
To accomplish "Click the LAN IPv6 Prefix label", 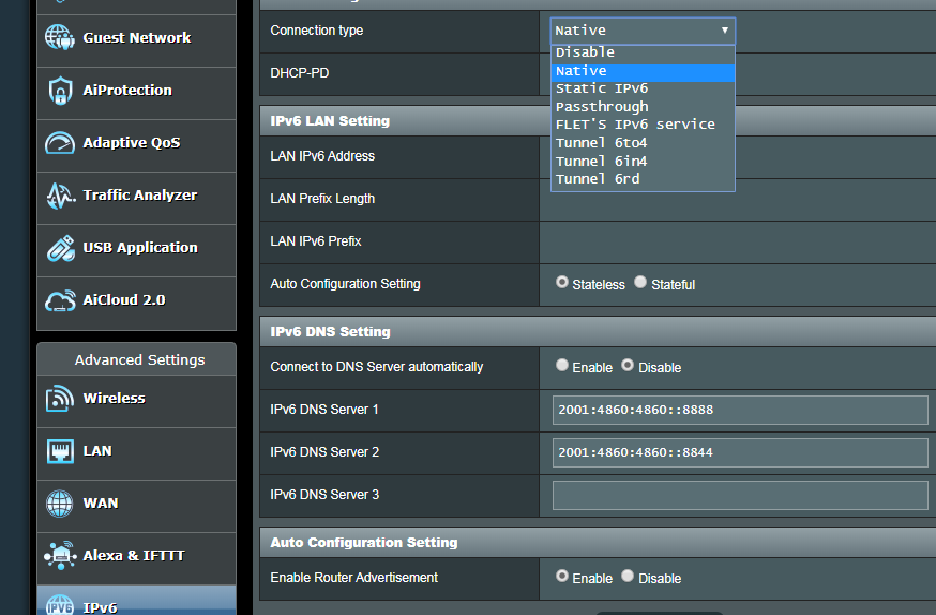I will (x=316, y=241).
